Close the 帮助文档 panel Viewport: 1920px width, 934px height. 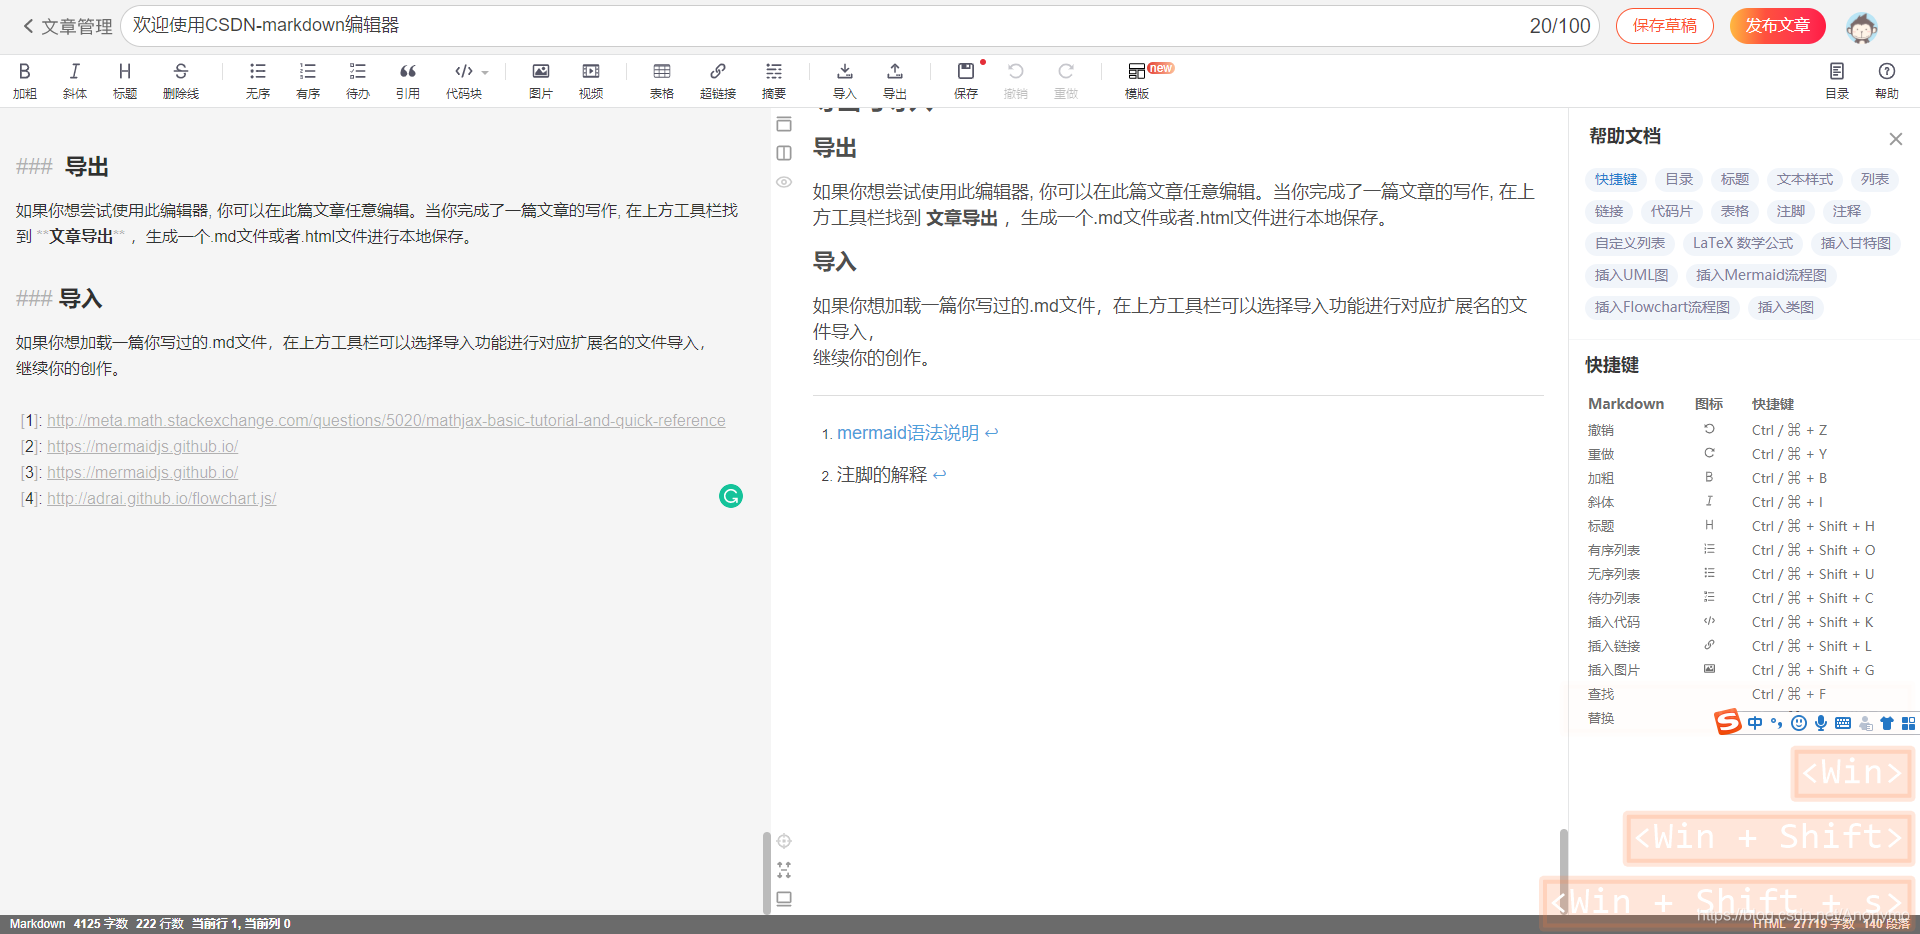(1895, 139)
